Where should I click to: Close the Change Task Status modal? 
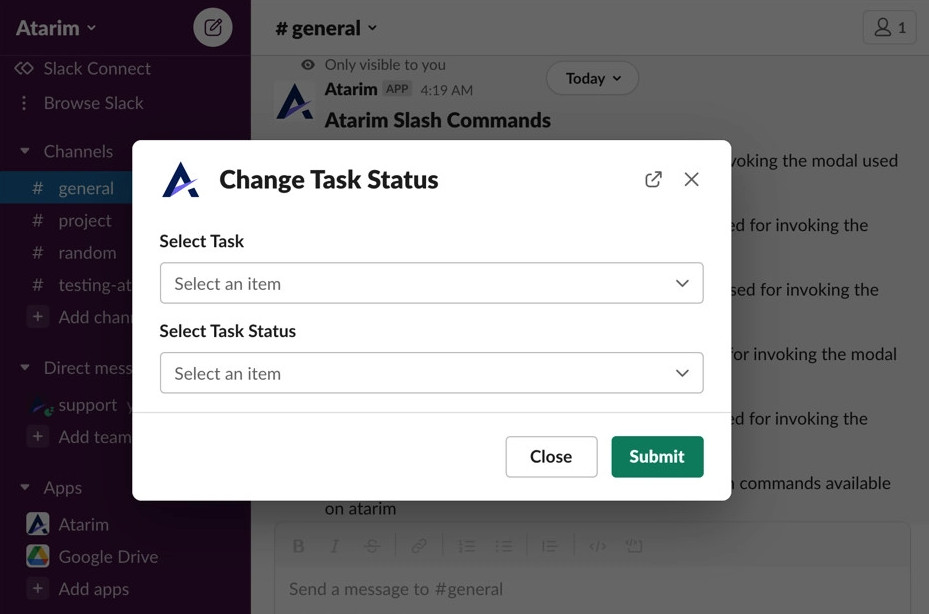click(x=691, y=180)
